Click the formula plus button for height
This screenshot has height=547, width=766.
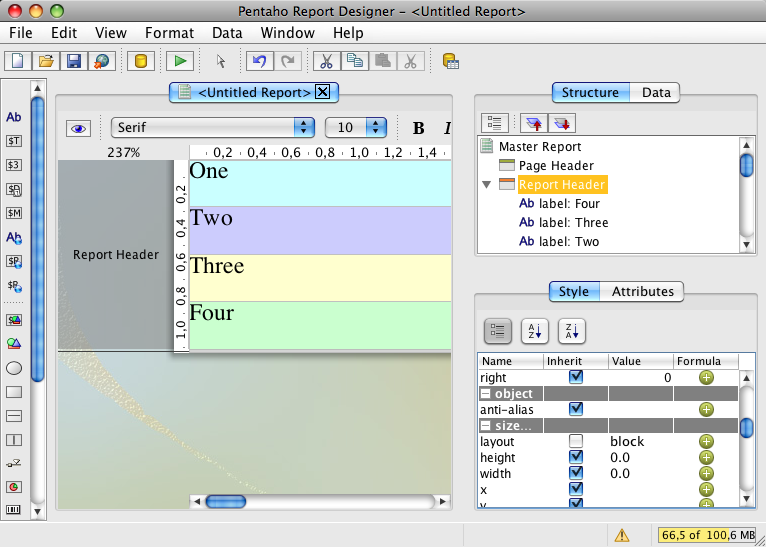click(706, 458)
